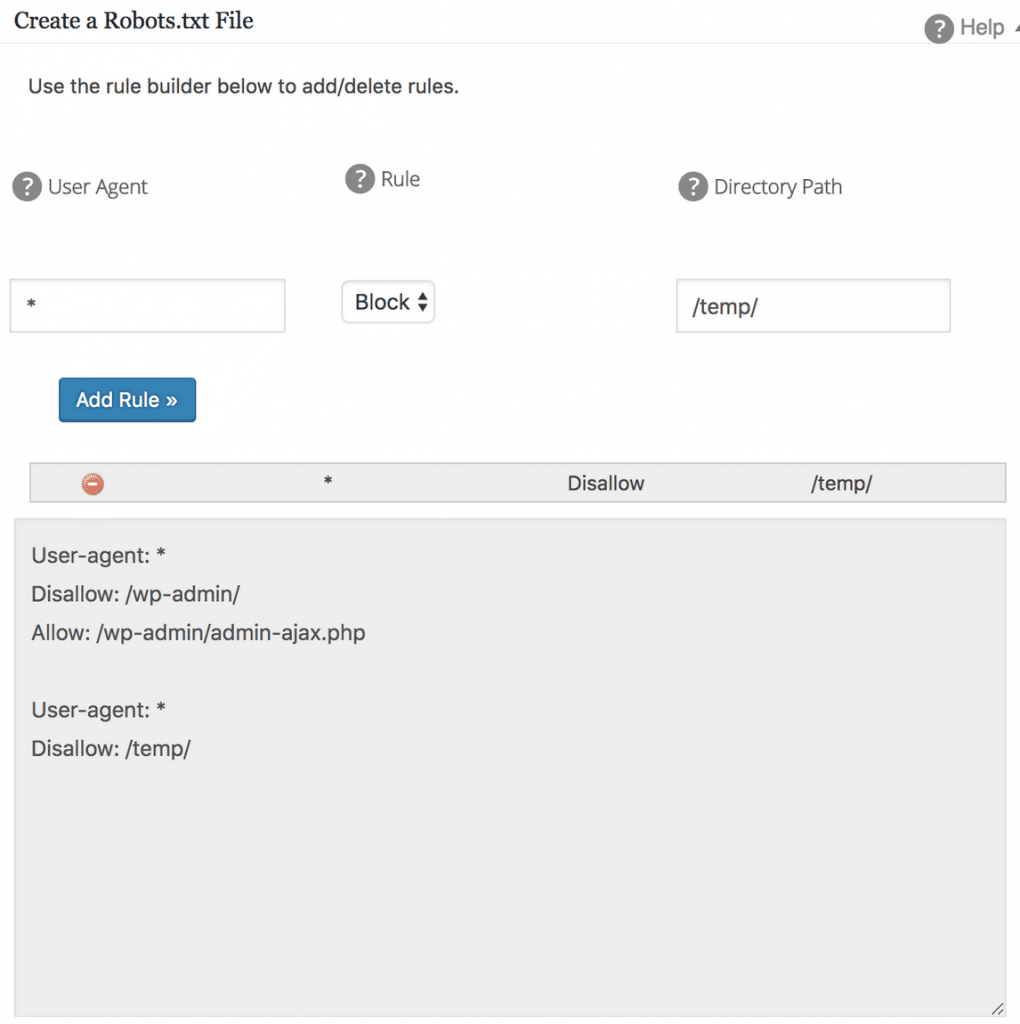Image resolution: width=1020 pixels, height=1024 pixels.
Task: Click the up-down arrows on Block selector
Action: point(422,302)
